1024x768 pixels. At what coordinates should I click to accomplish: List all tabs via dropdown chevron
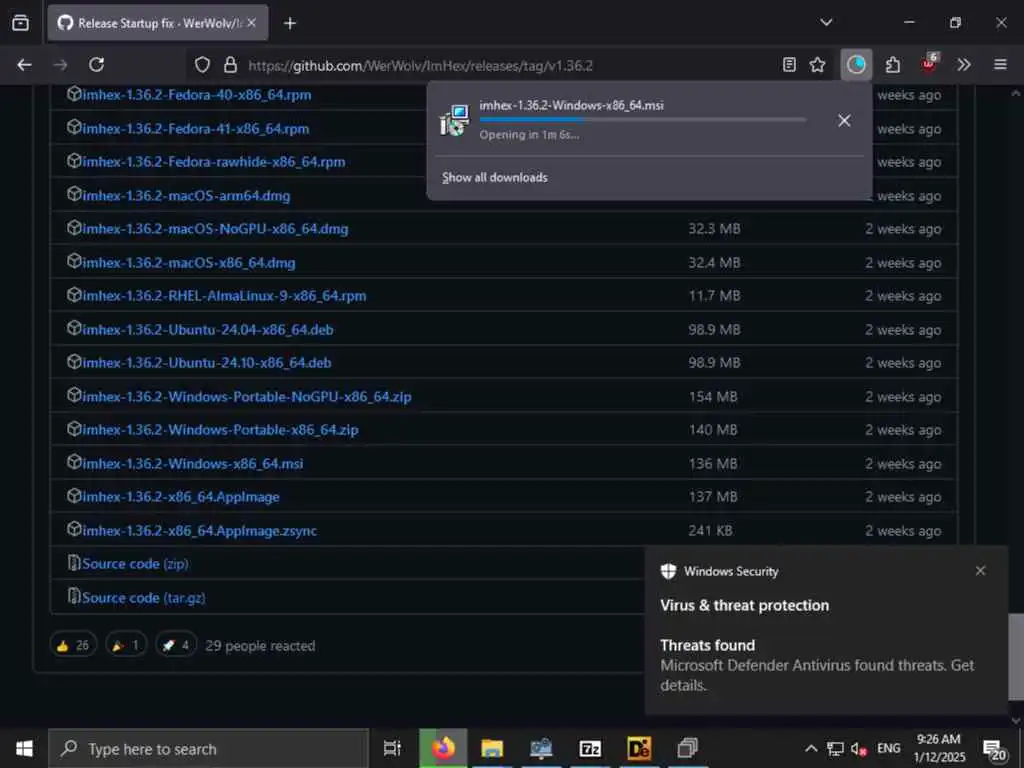(826, 23)
